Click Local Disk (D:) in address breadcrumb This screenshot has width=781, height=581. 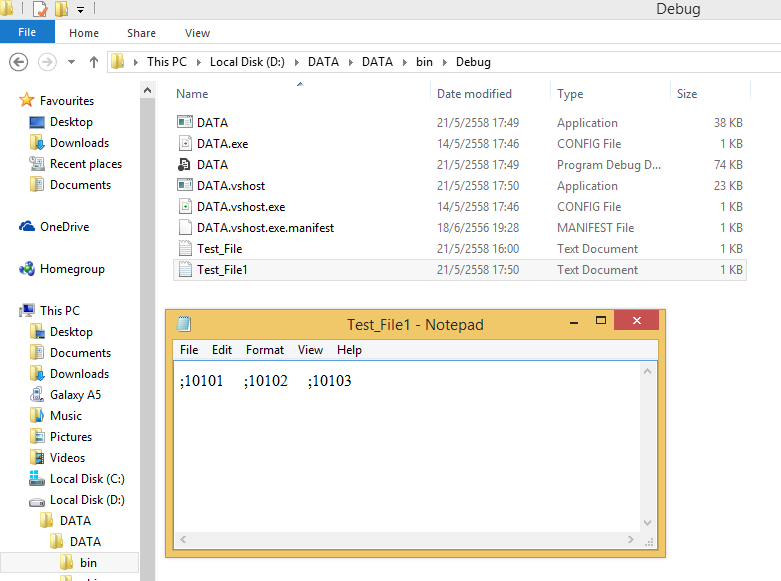[247, 62]
